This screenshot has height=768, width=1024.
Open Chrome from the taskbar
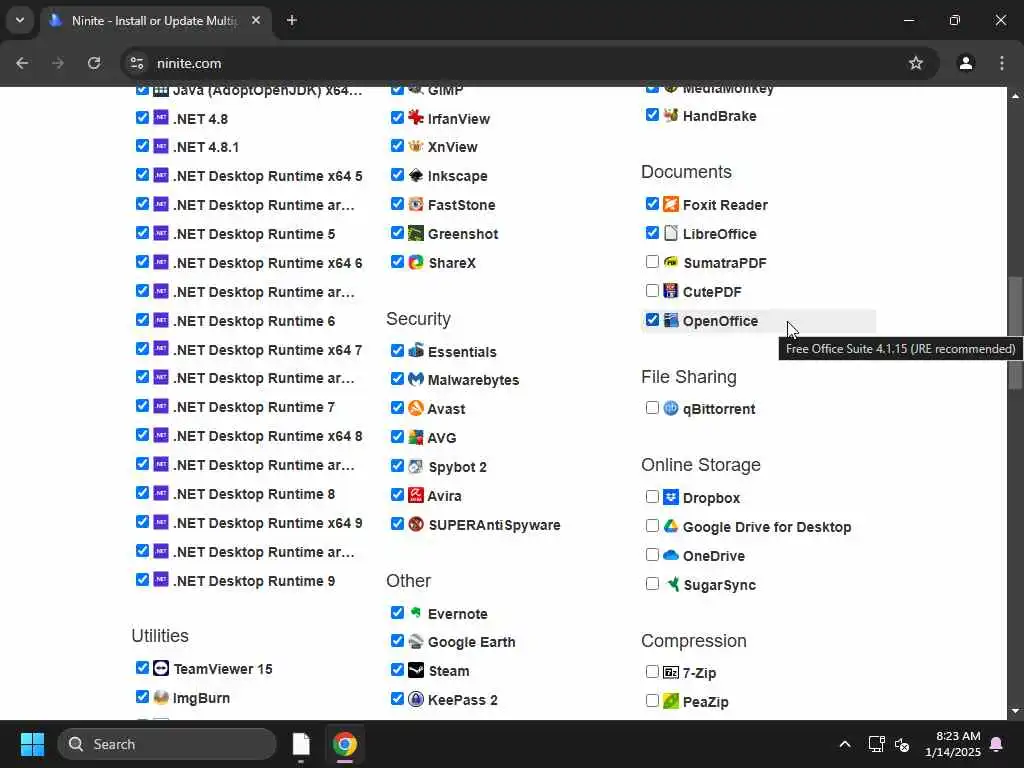coord(344,744)
